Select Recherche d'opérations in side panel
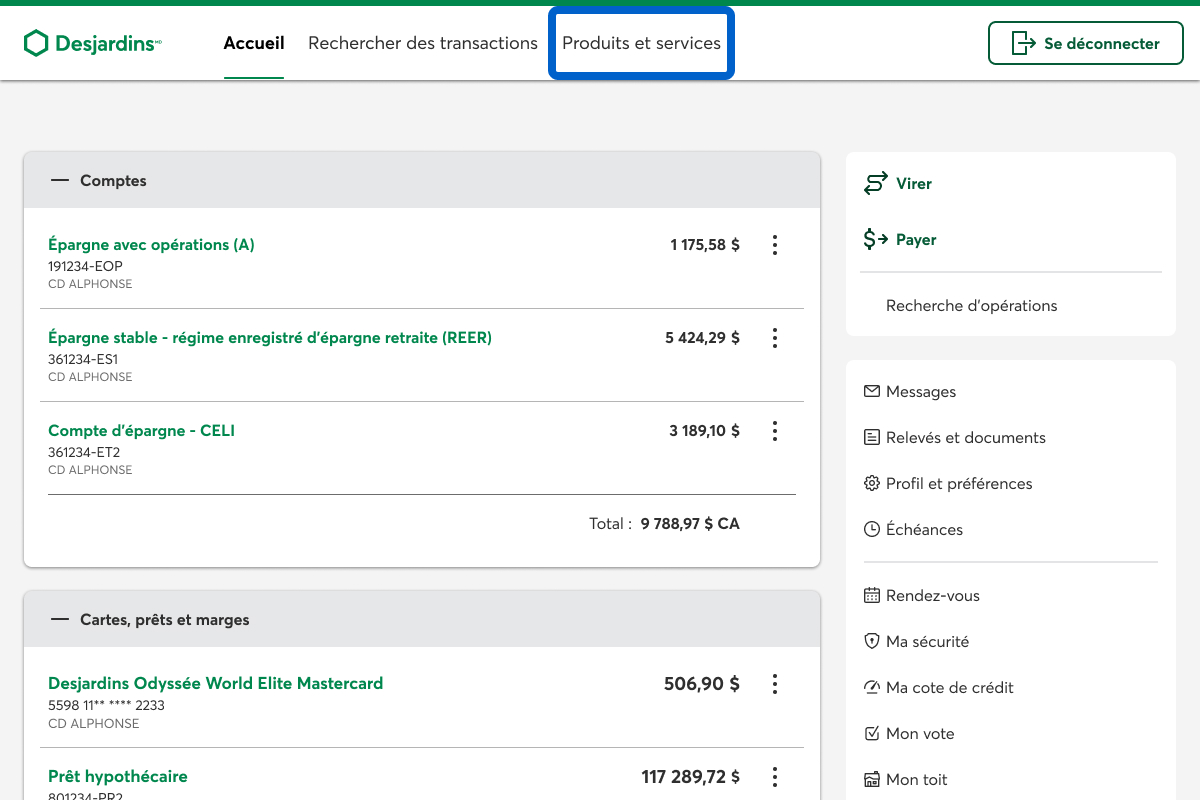 (971, 306)
